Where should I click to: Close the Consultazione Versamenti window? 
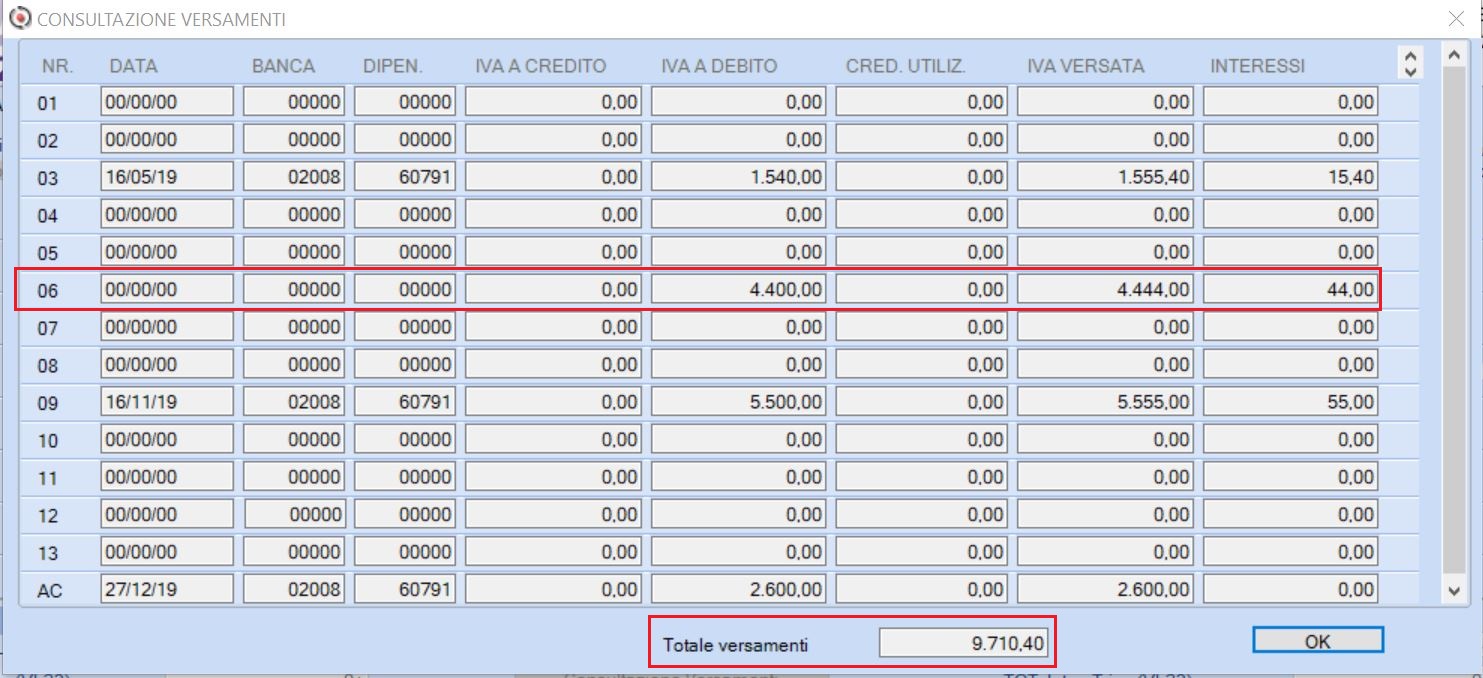tap(1456, 19)
